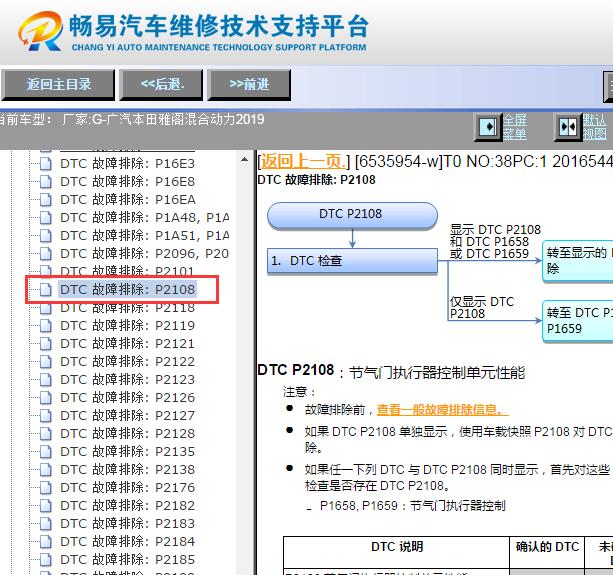
Task: Click document icon beside P2126
Action: [x=46, y=397]
